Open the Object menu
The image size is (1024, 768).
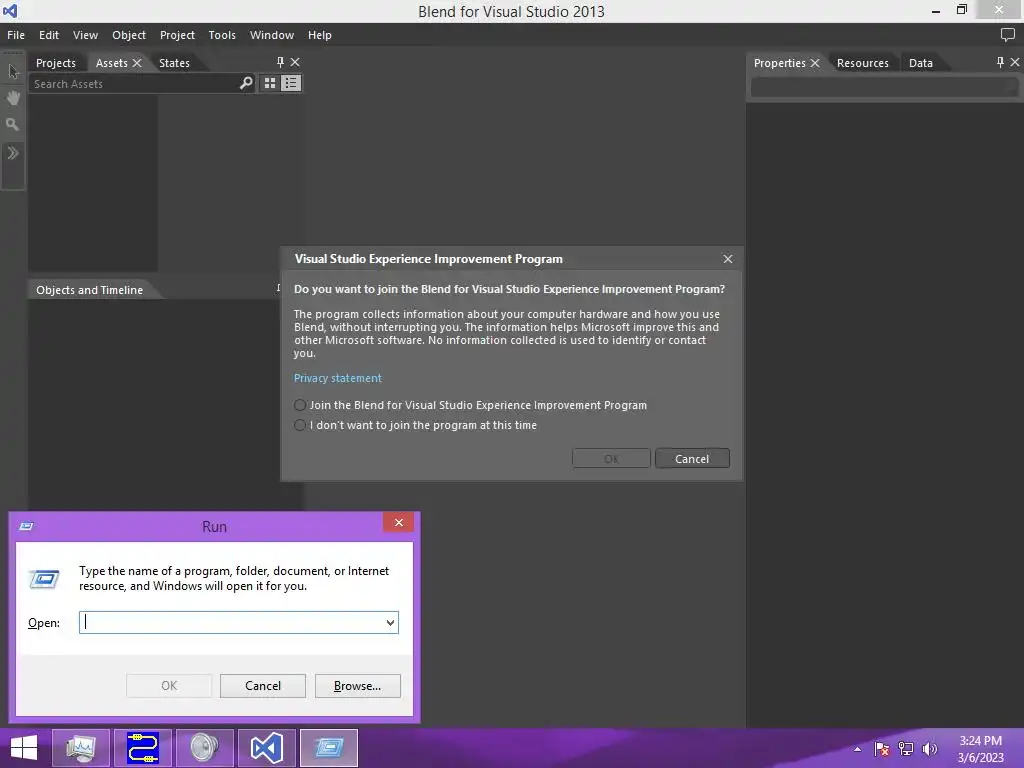[x=129, y=35]
